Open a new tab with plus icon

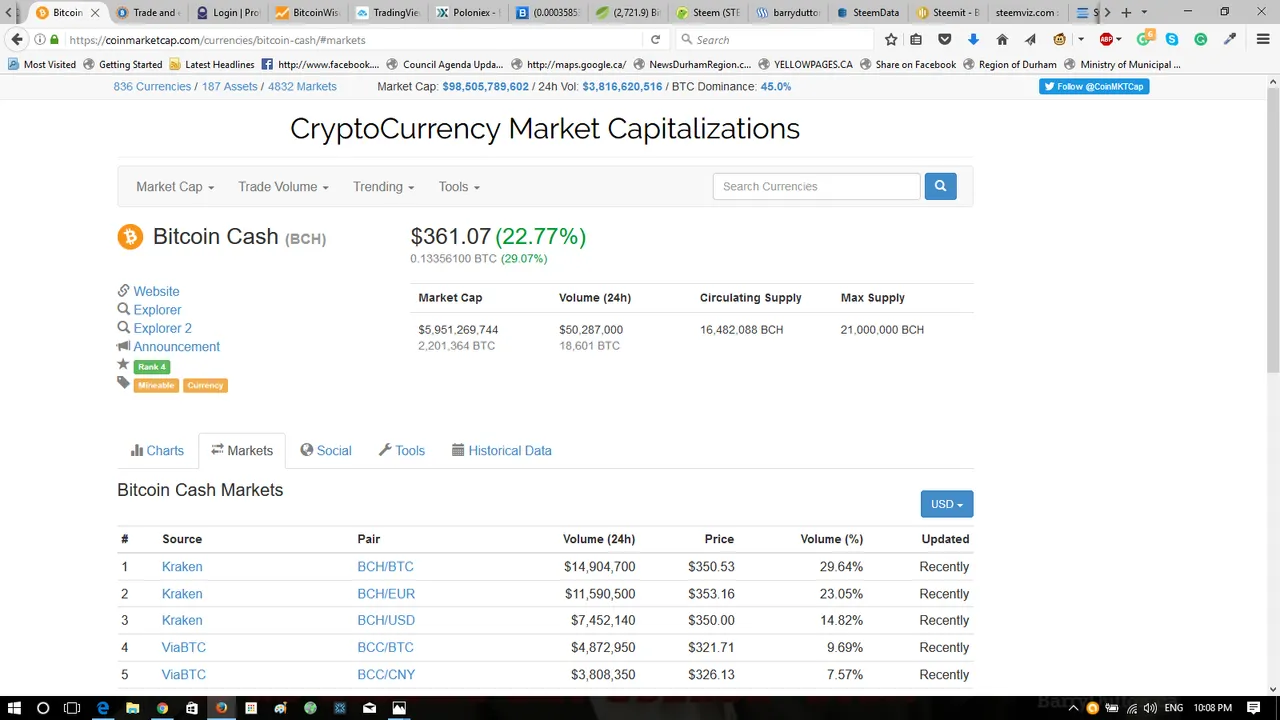tap(1126, 13)
